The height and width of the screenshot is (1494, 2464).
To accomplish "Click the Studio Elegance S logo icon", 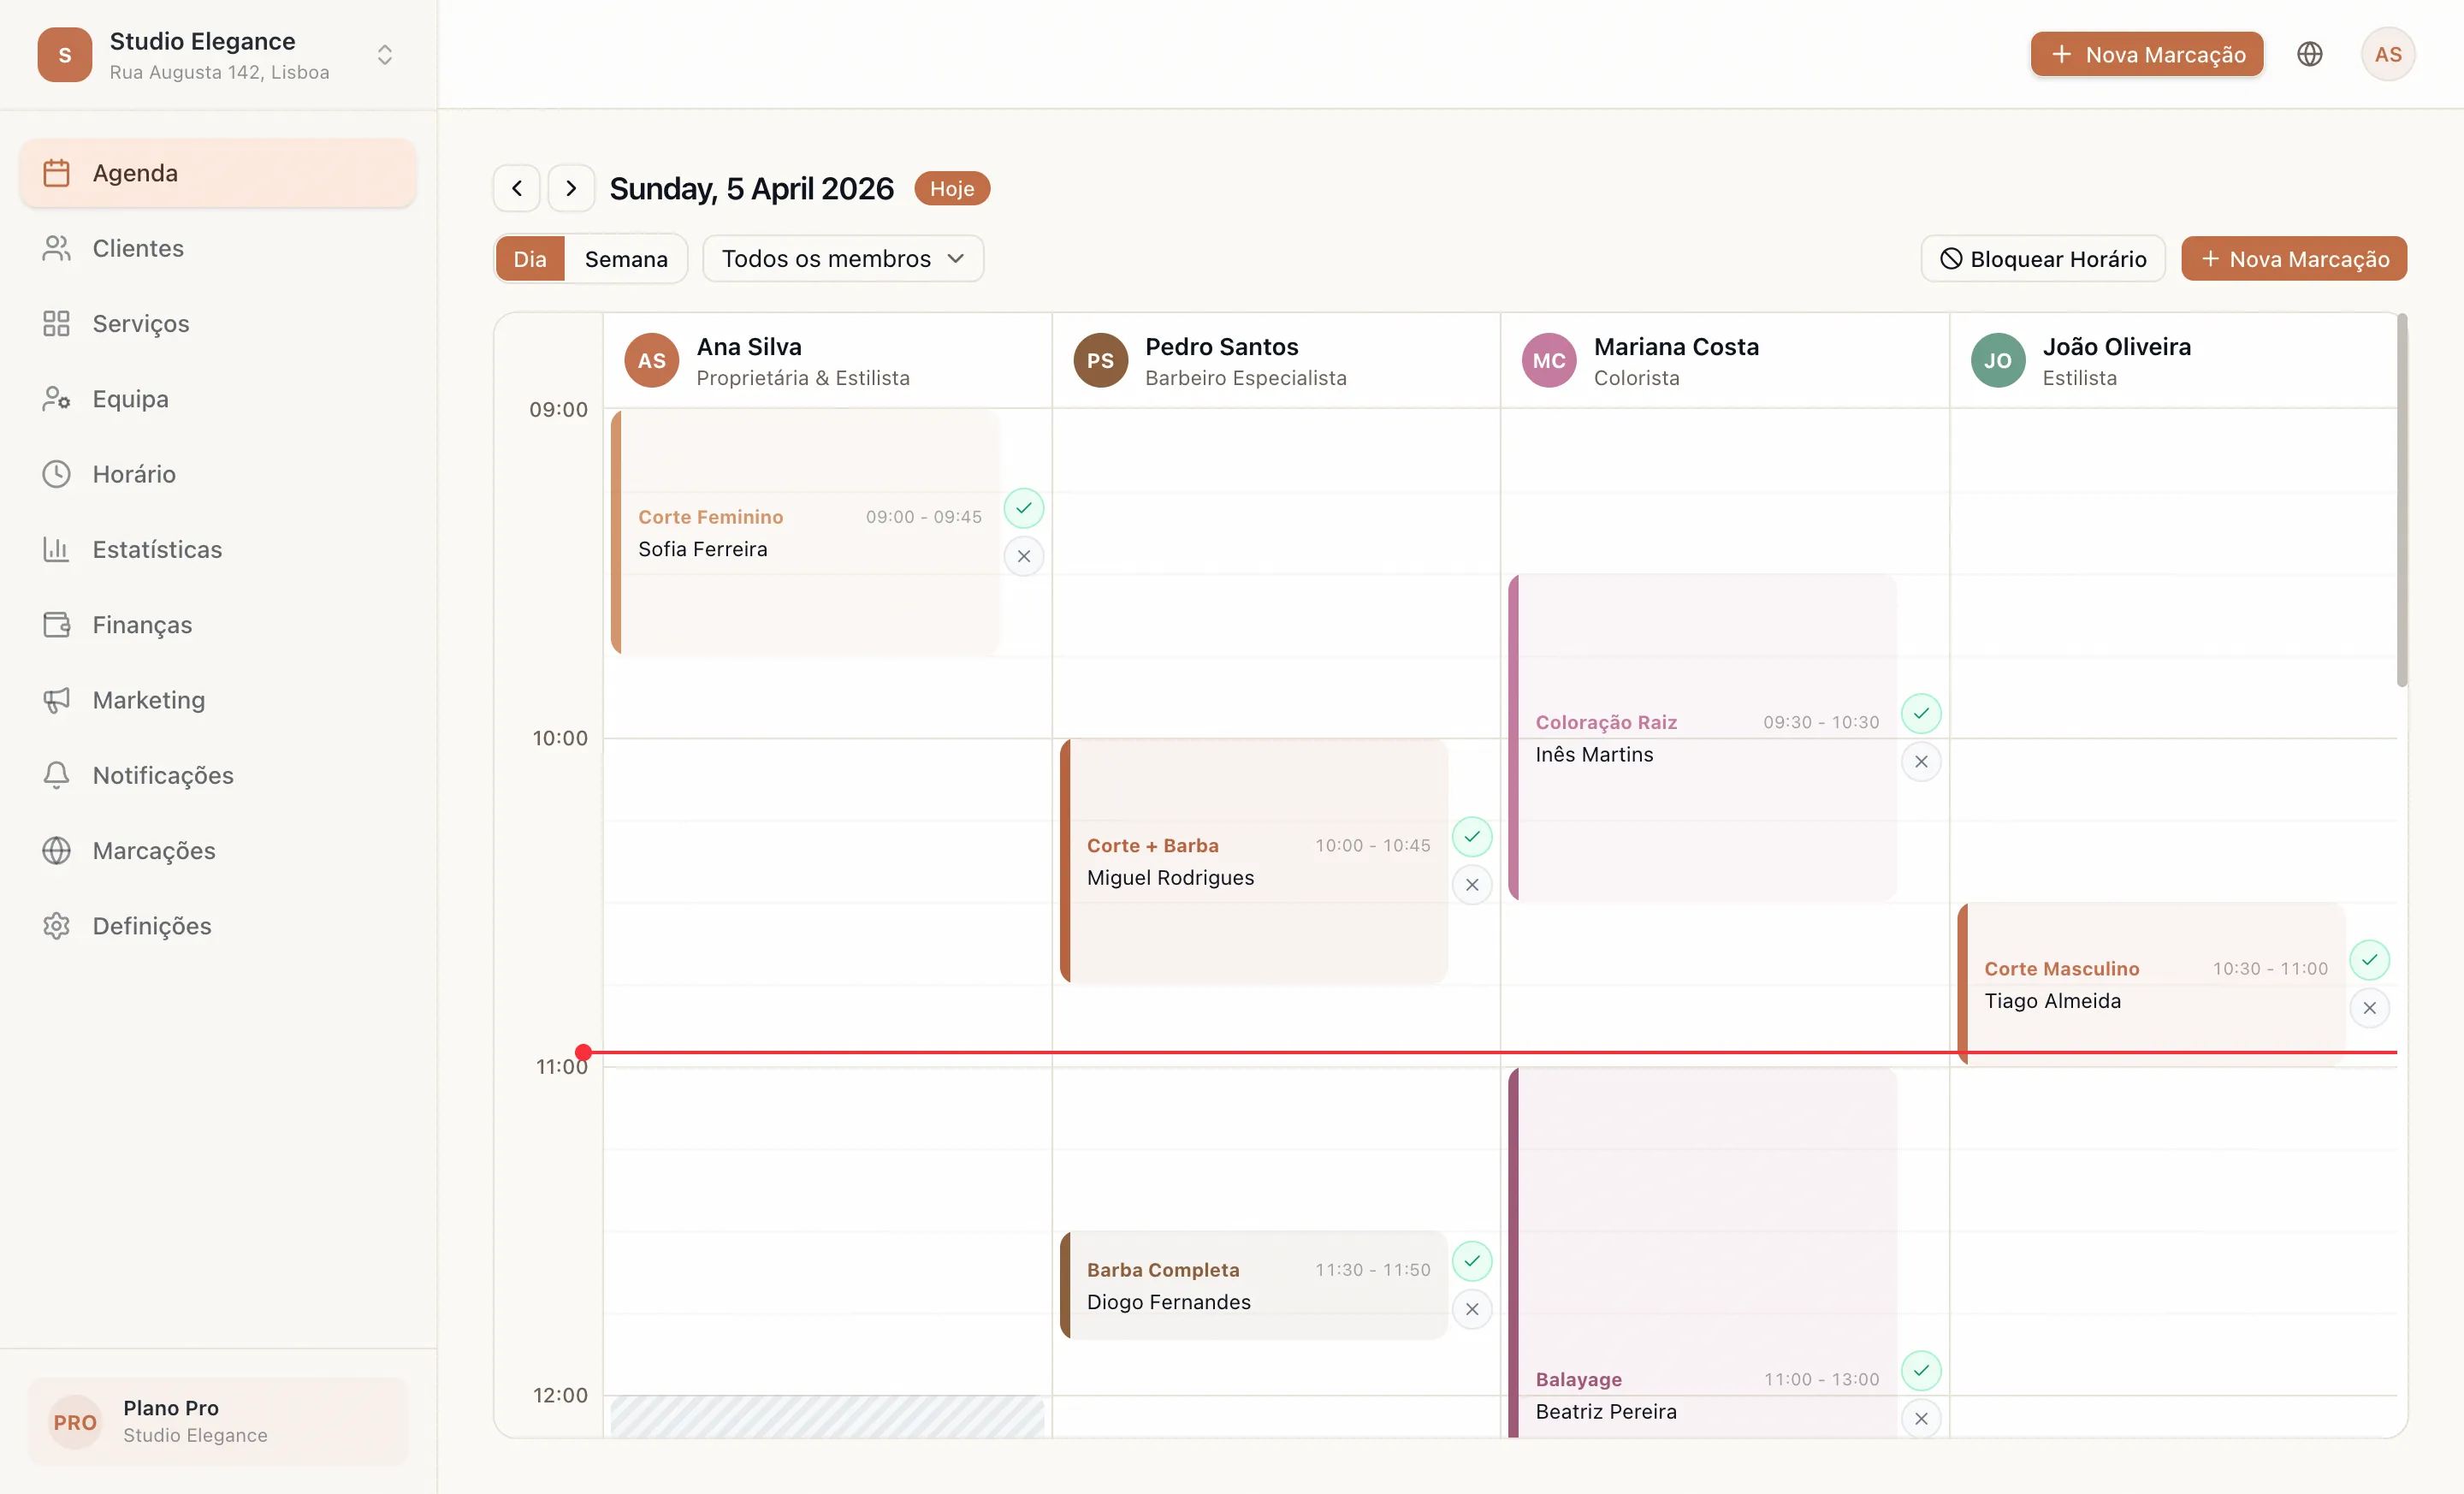I will pos(65,54).
